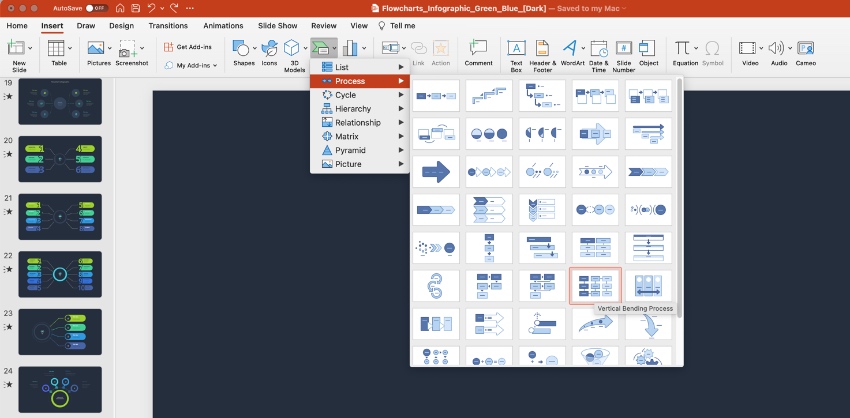
Task: Select Relationship in SmartArt menu
Action: click(360, 123)
